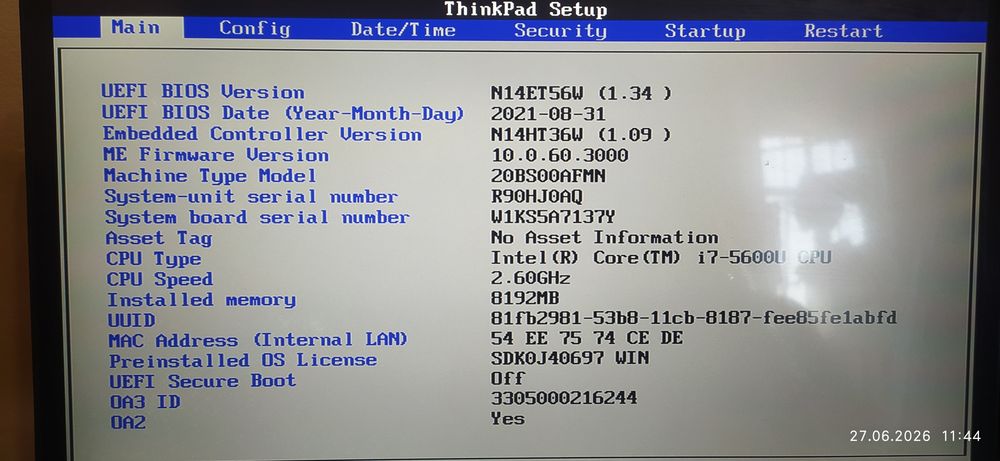Click the value N14HT36W (1.09)
Viewport: 1000px width, 461px height.
(x=581, y=135)
